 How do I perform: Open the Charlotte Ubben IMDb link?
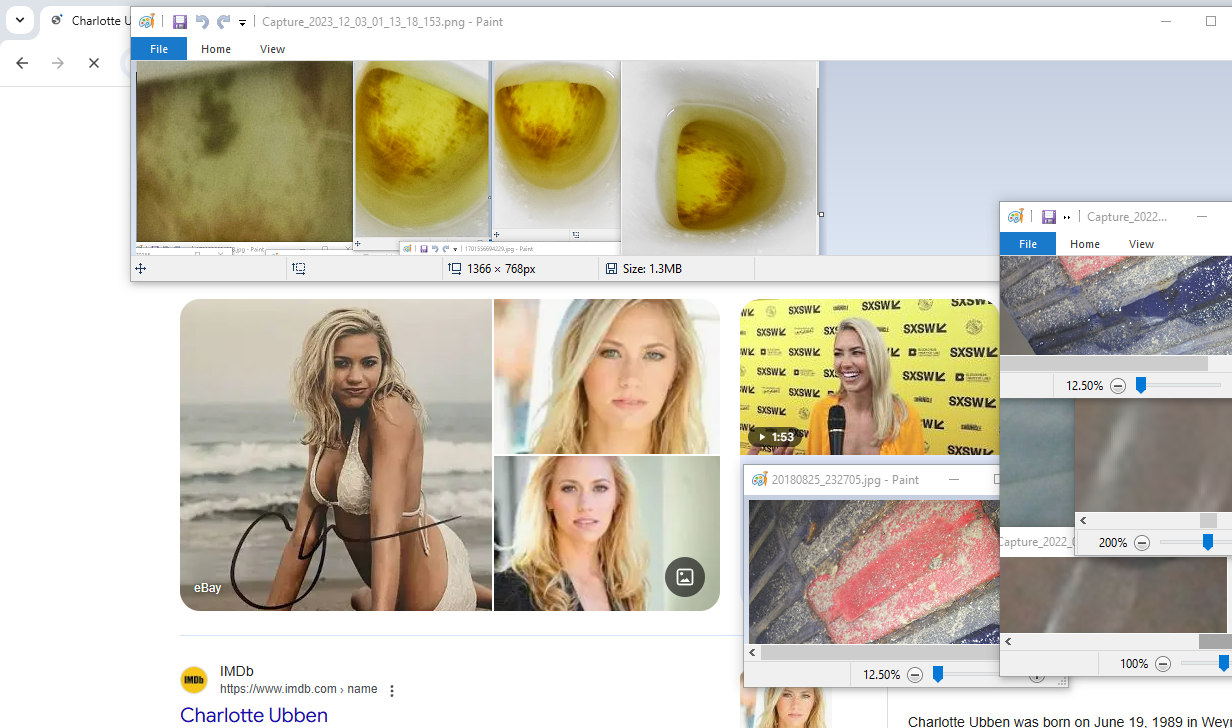coord(254,715)
